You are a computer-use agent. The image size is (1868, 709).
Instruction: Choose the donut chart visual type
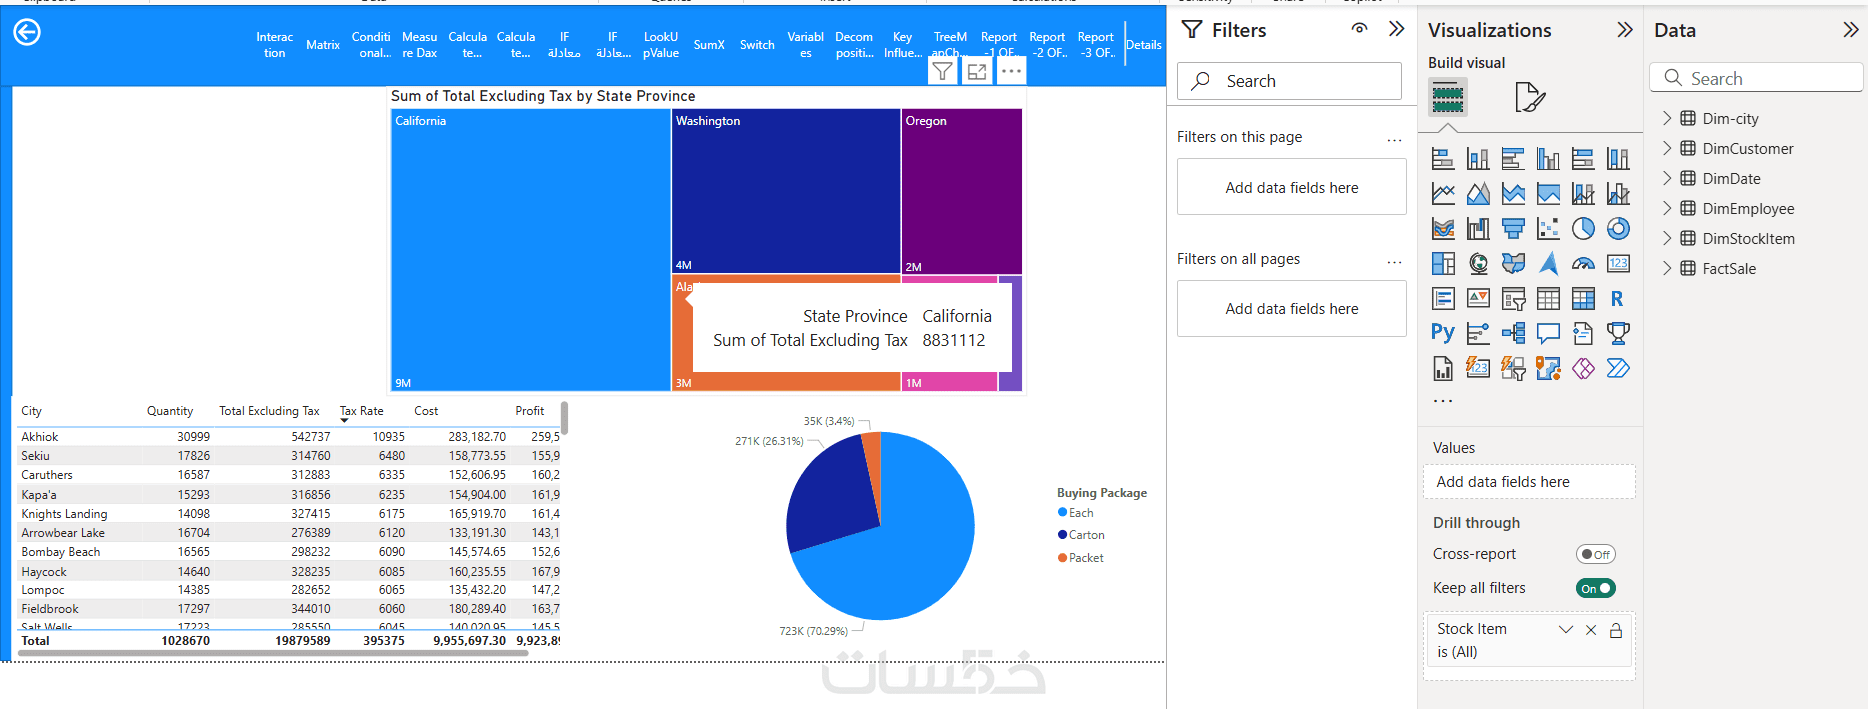(1618, 229)
